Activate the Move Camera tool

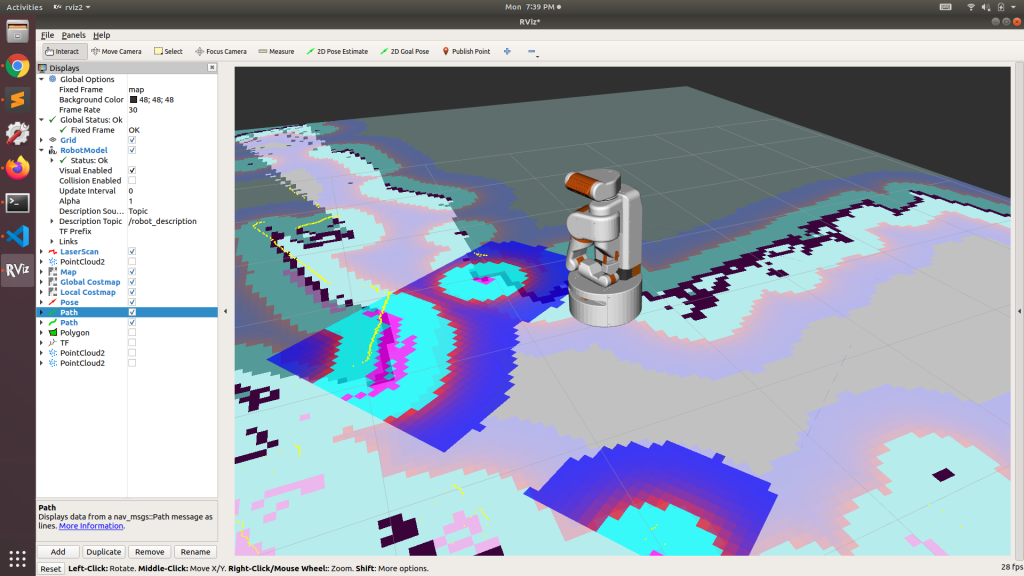116,51
